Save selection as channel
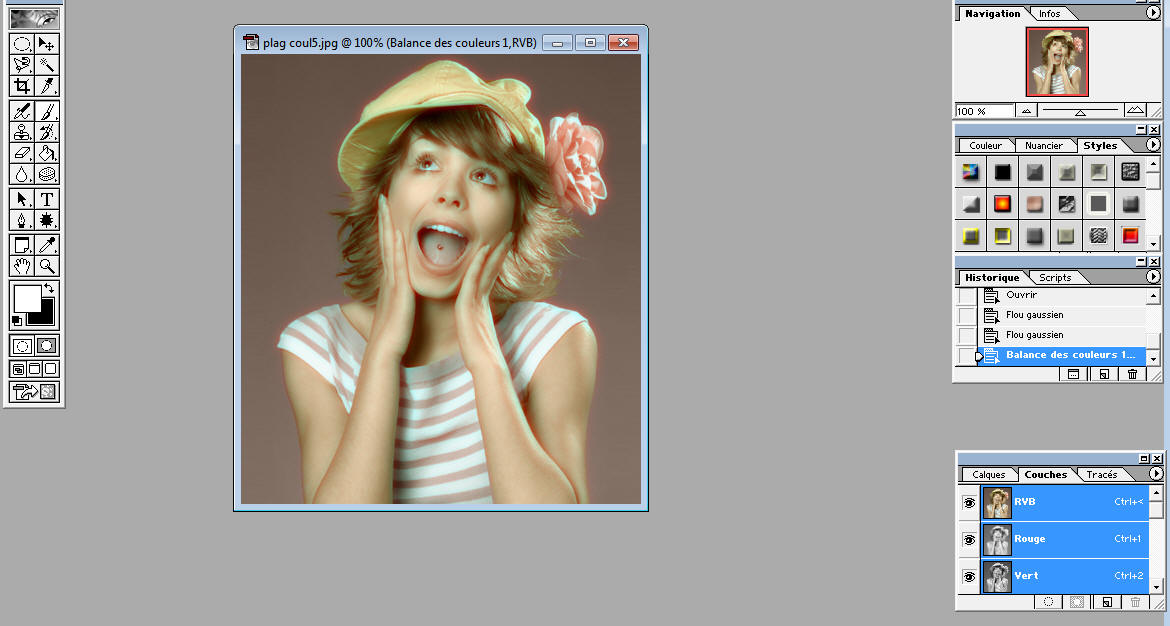 point(1077,602)
